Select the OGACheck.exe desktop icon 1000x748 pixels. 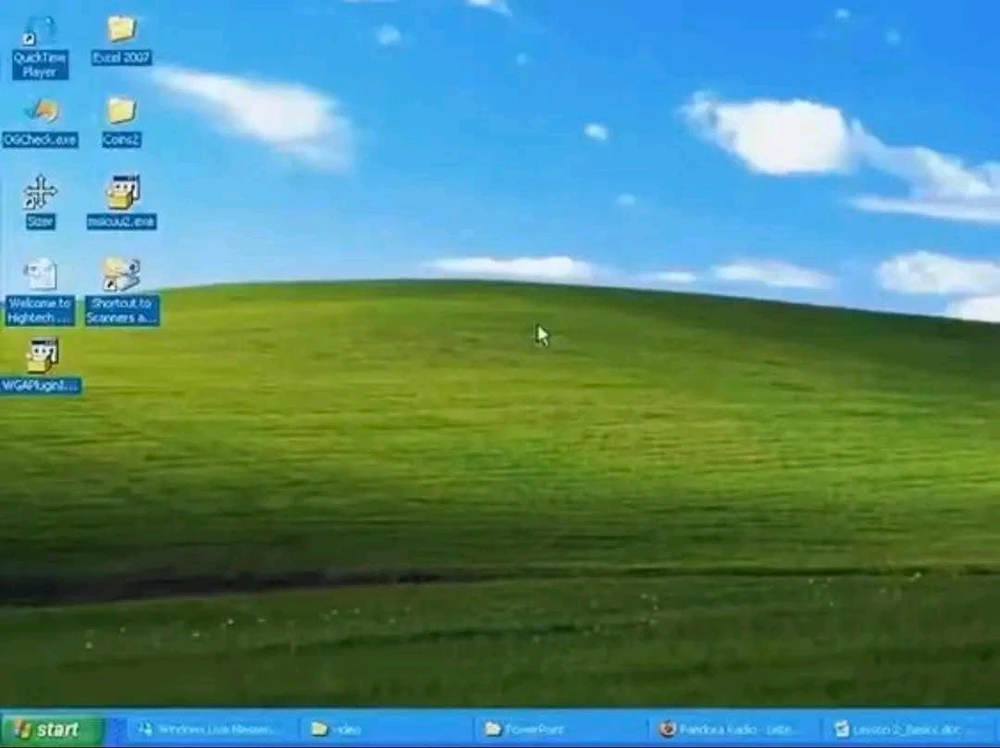click(x=42, y=112)
